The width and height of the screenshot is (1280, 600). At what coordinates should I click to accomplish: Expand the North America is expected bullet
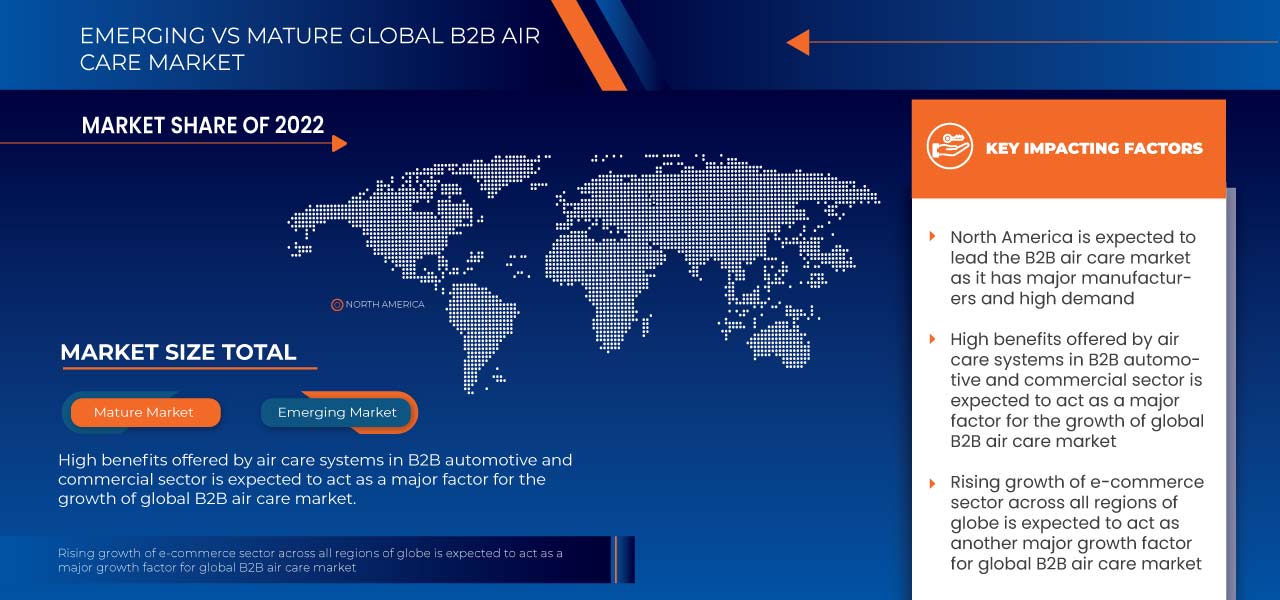coord(933,237)
